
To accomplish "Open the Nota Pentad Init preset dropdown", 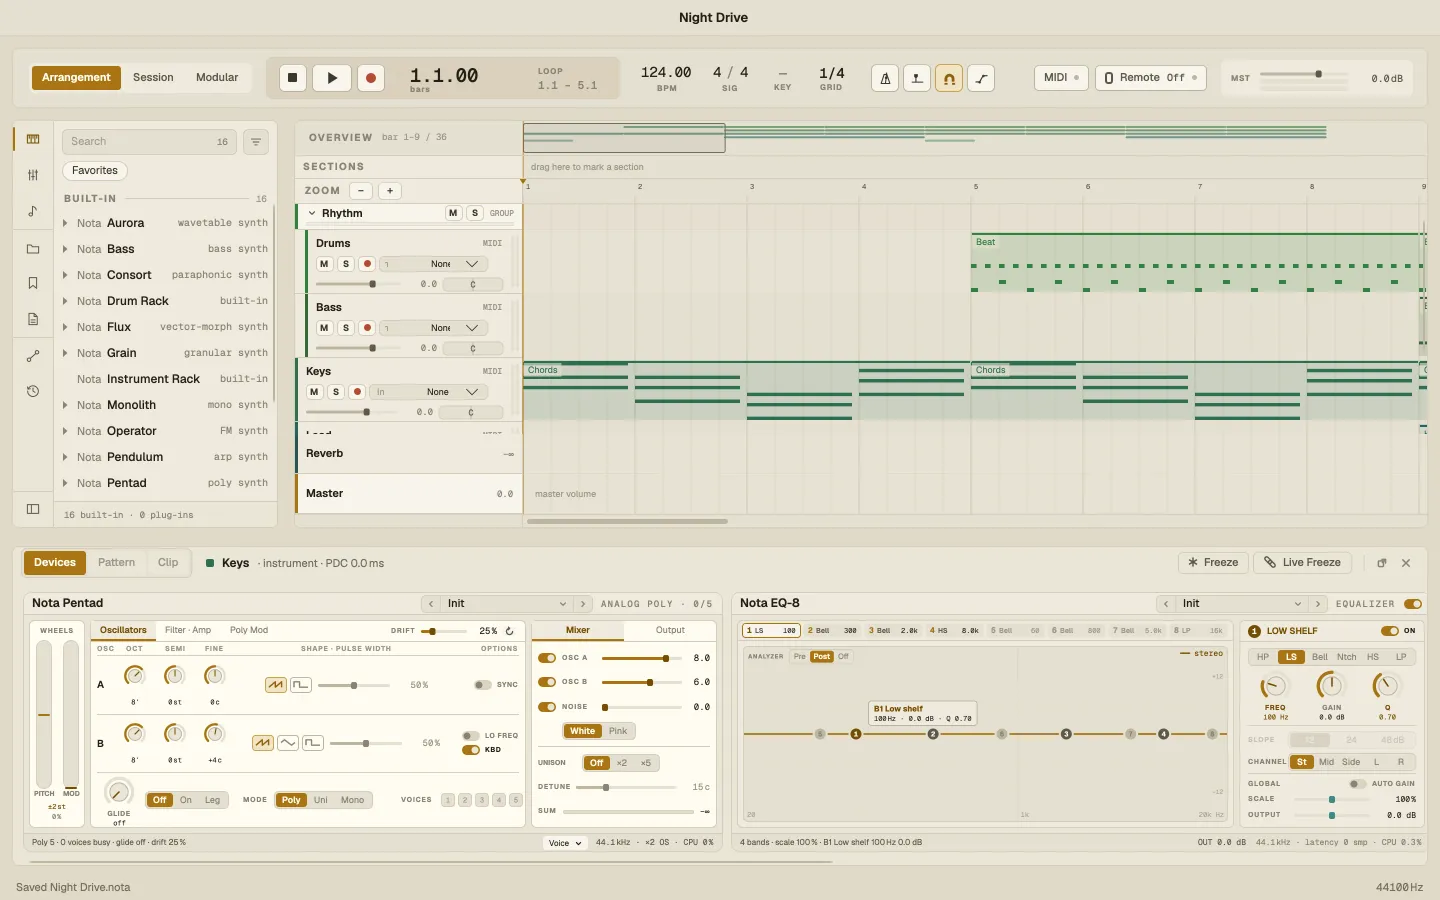I will click(x=507, y=604).
